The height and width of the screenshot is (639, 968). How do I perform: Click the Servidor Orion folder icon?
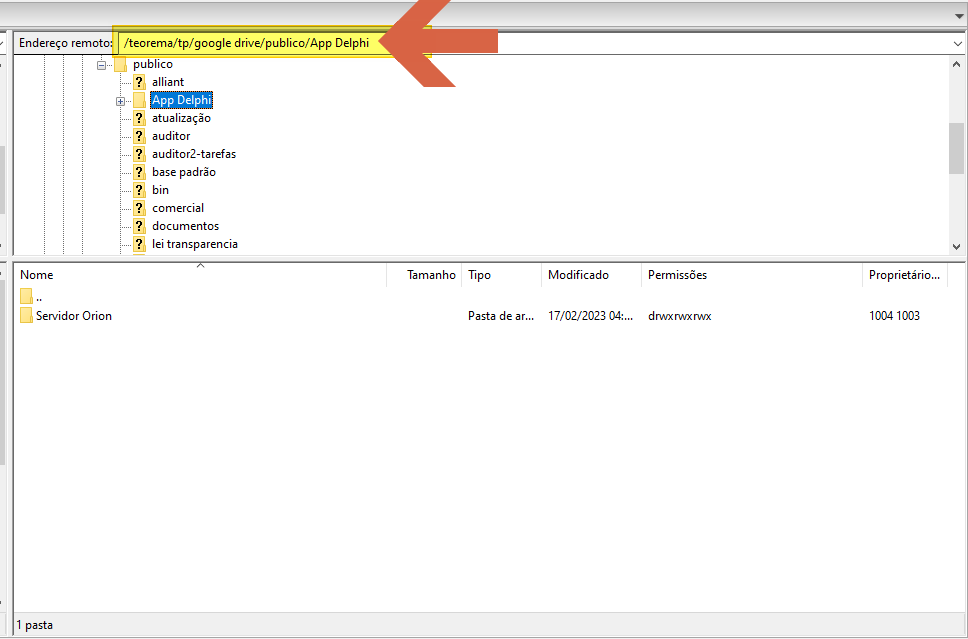(x=26, y=315)
